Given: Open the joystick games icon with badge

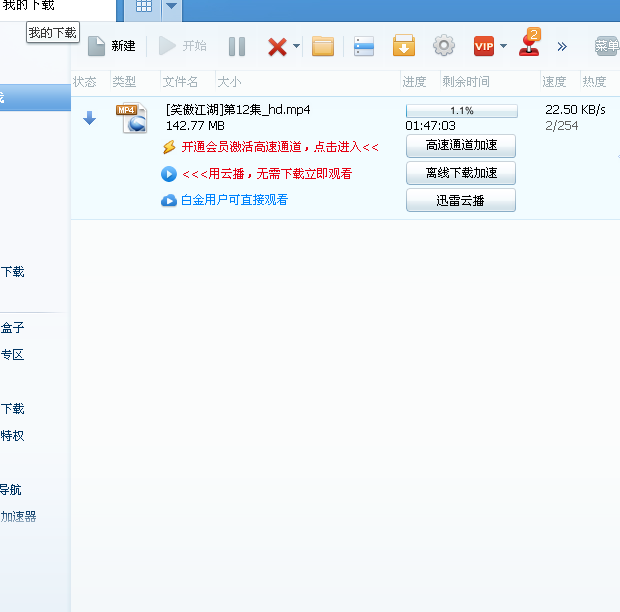Looking at the screenshot, I should pyautogui.click(x=529, y=42).
